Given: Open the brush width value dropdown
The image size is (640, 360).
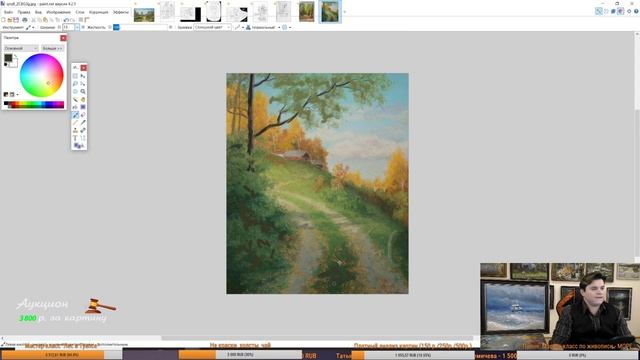Looking at the screenshot, I should click(77, 27).
